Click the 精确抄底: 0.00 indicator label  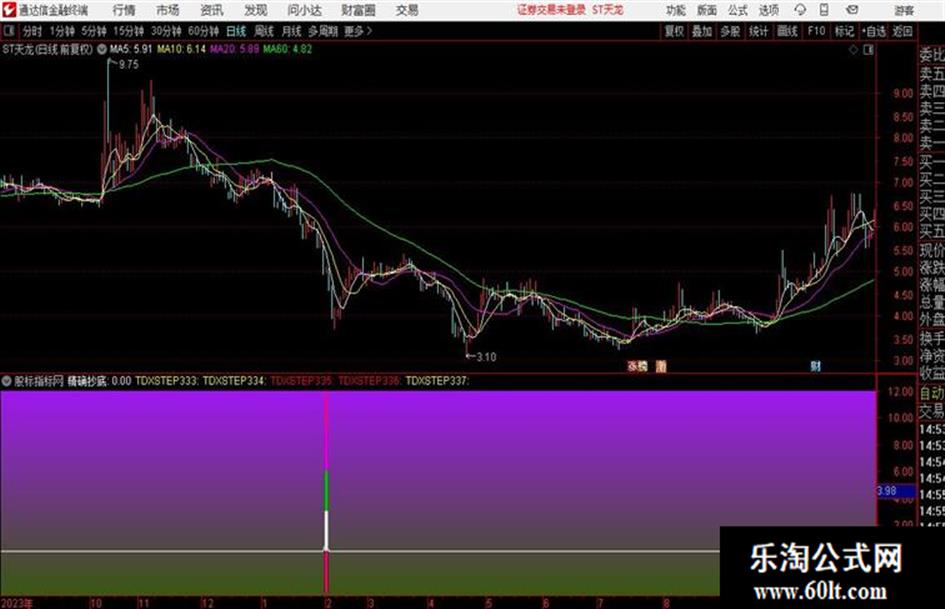[99, 381]
